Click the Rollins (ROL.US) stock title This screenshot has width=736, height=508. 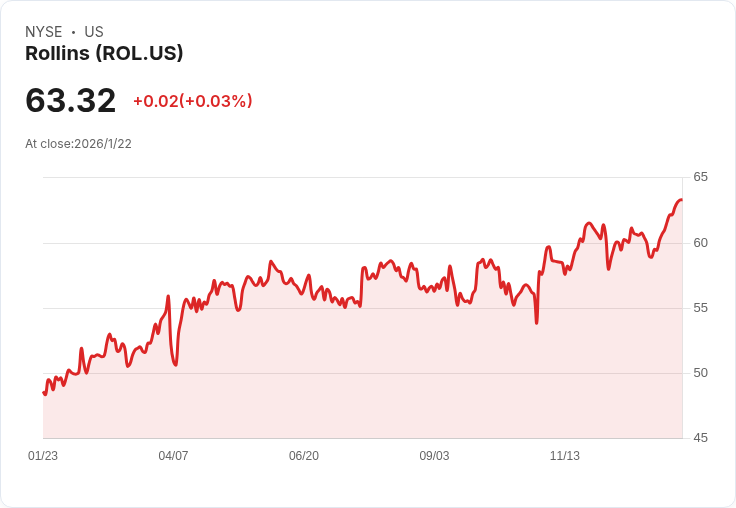(104, 54)
